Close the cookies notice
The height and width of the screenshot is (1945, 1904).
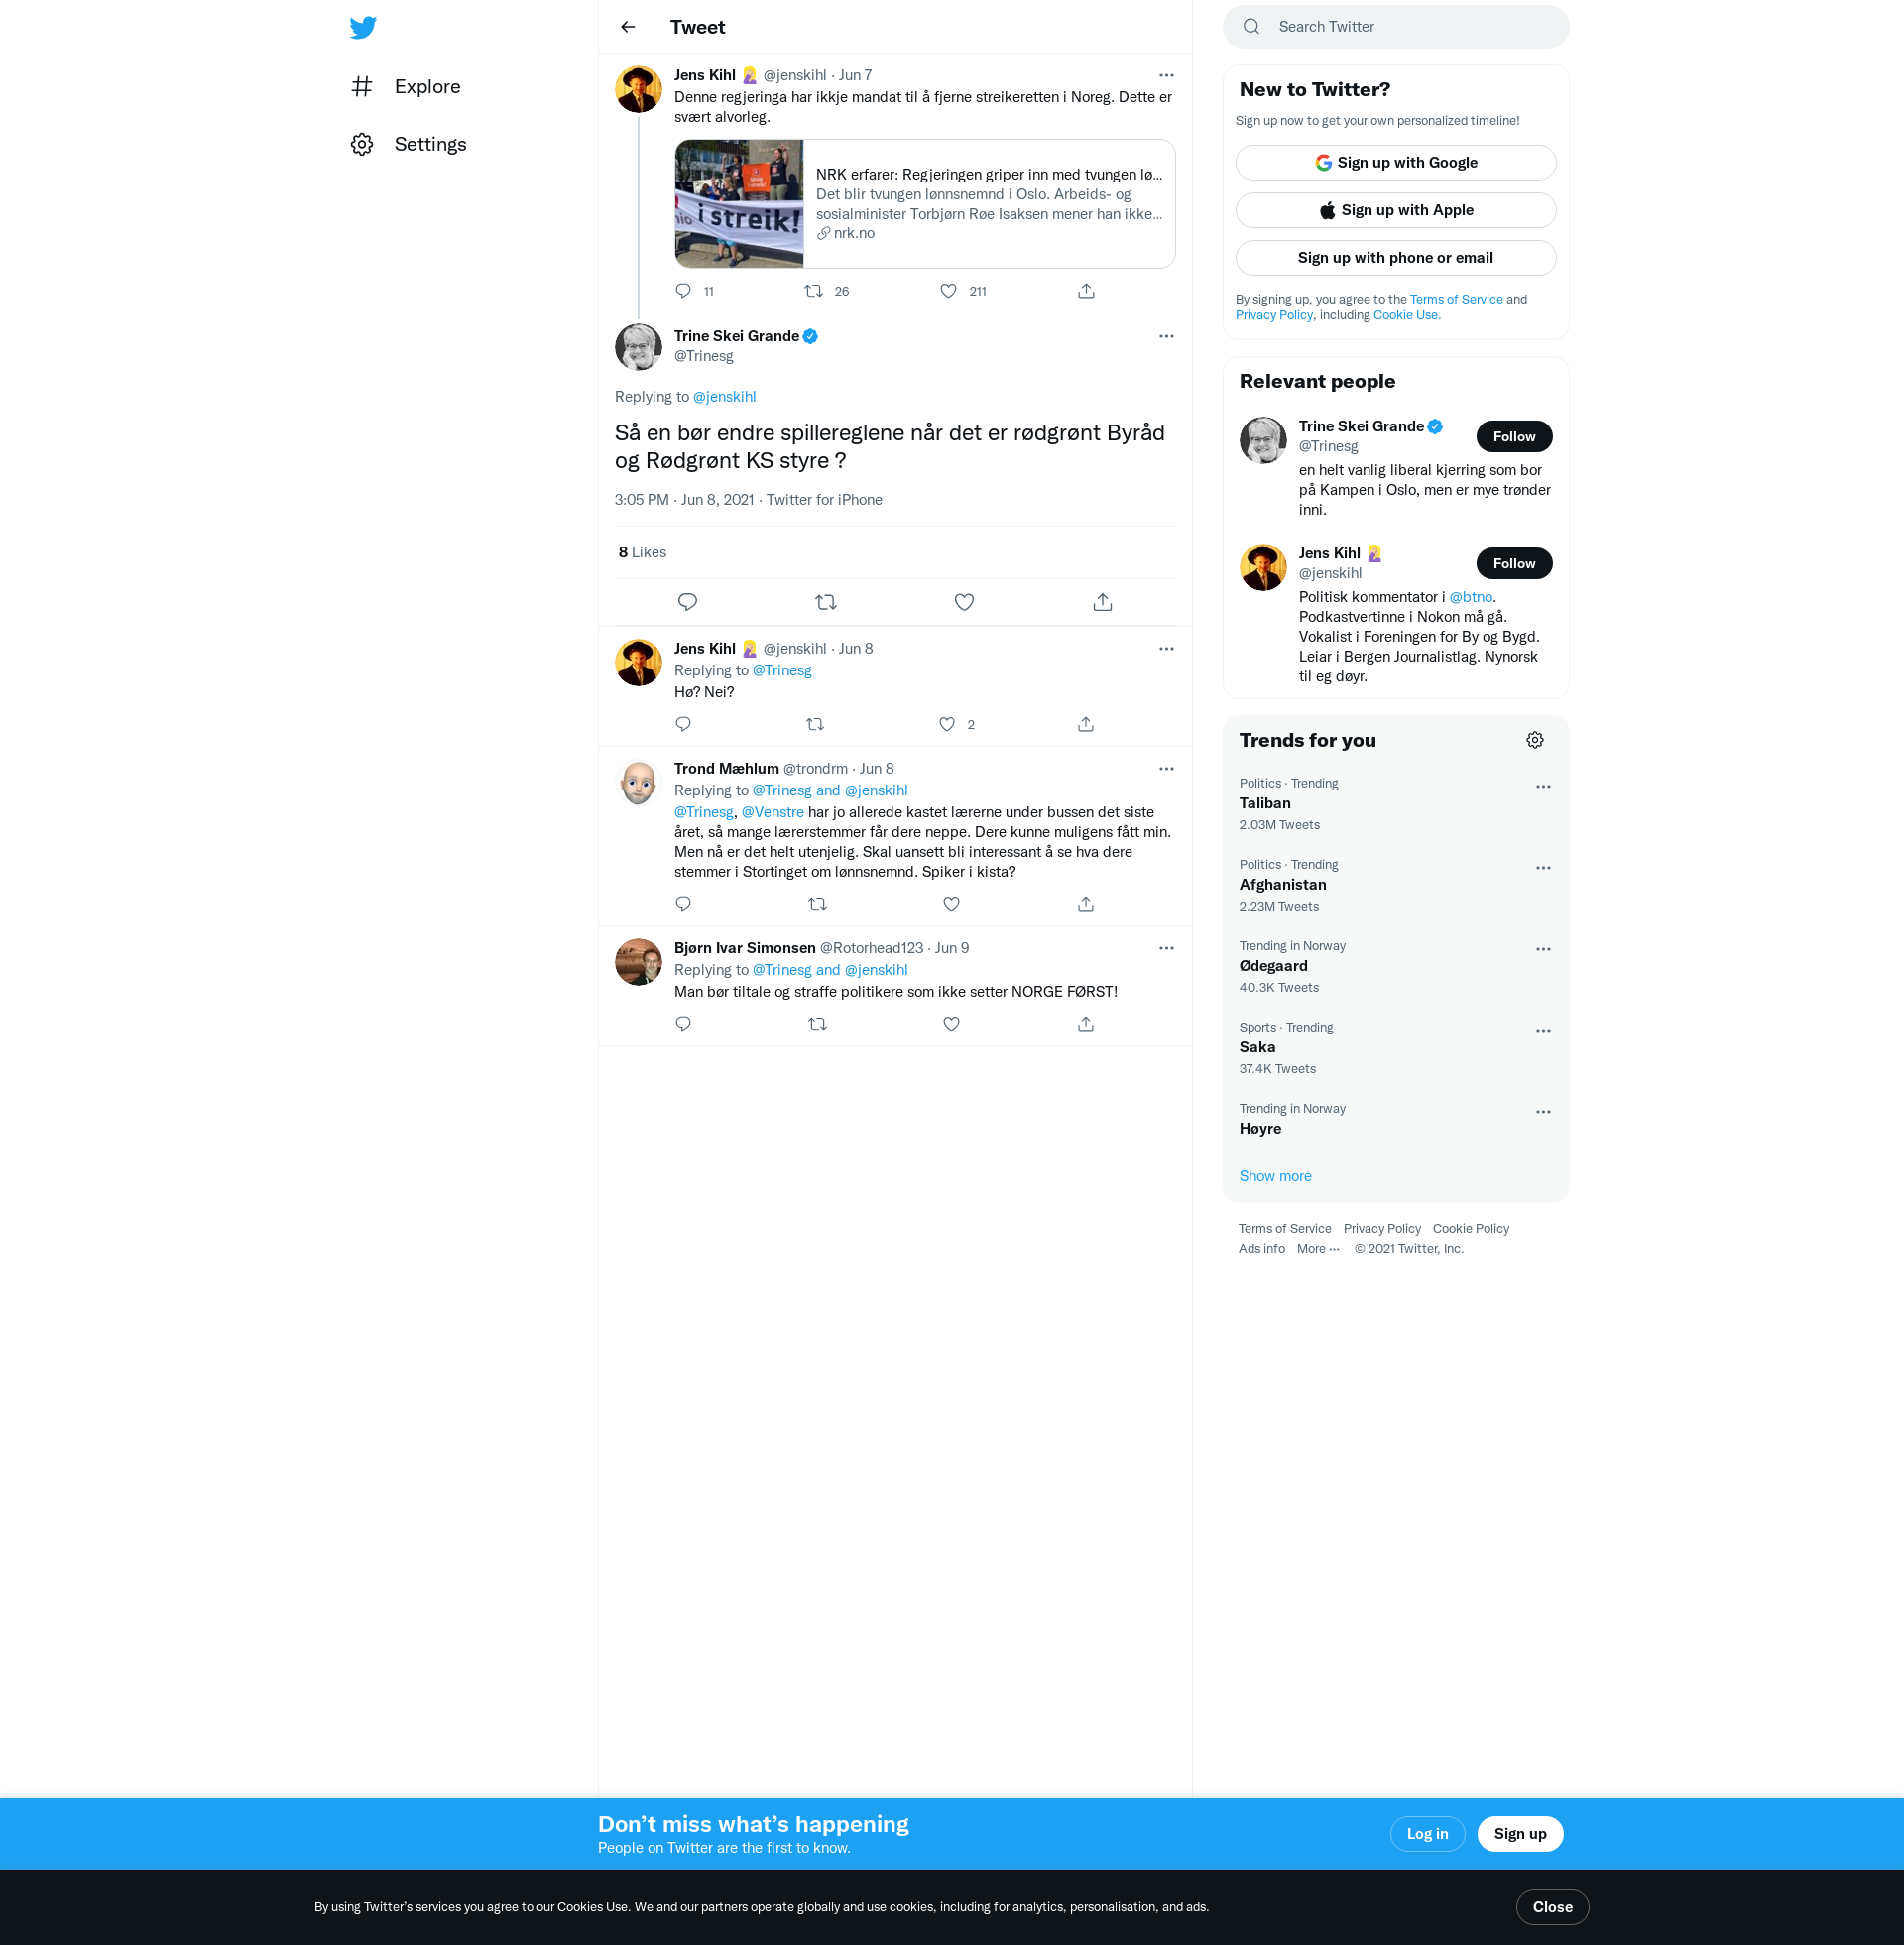pos(1552,1907)
